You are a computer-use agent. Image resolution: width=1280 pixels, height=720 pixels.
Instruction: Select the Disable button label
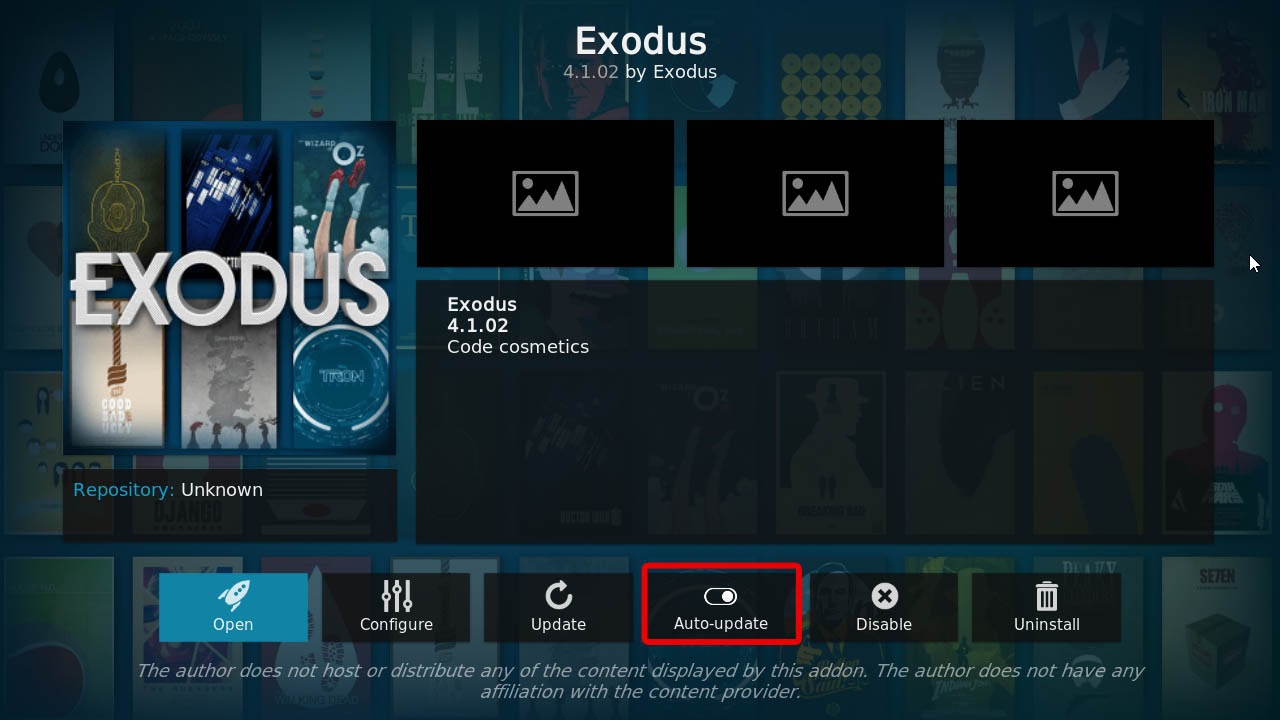(x=884, y=625)
